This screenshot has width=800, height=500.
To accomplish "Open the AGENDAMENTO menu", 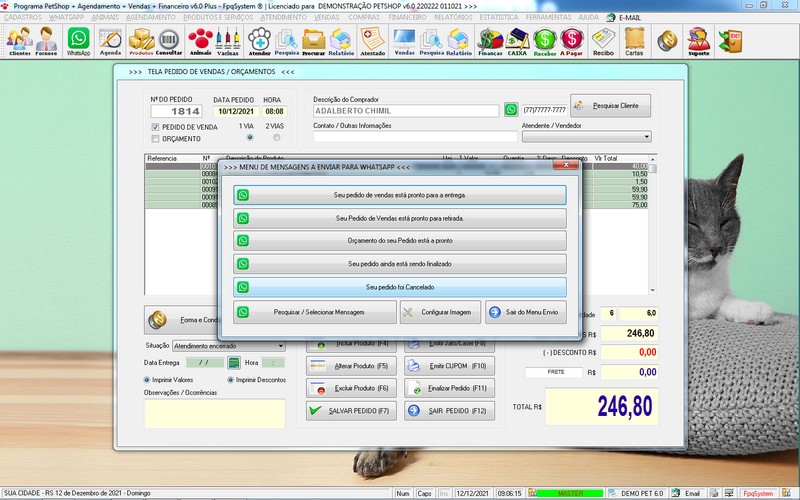I will point(151,17).
